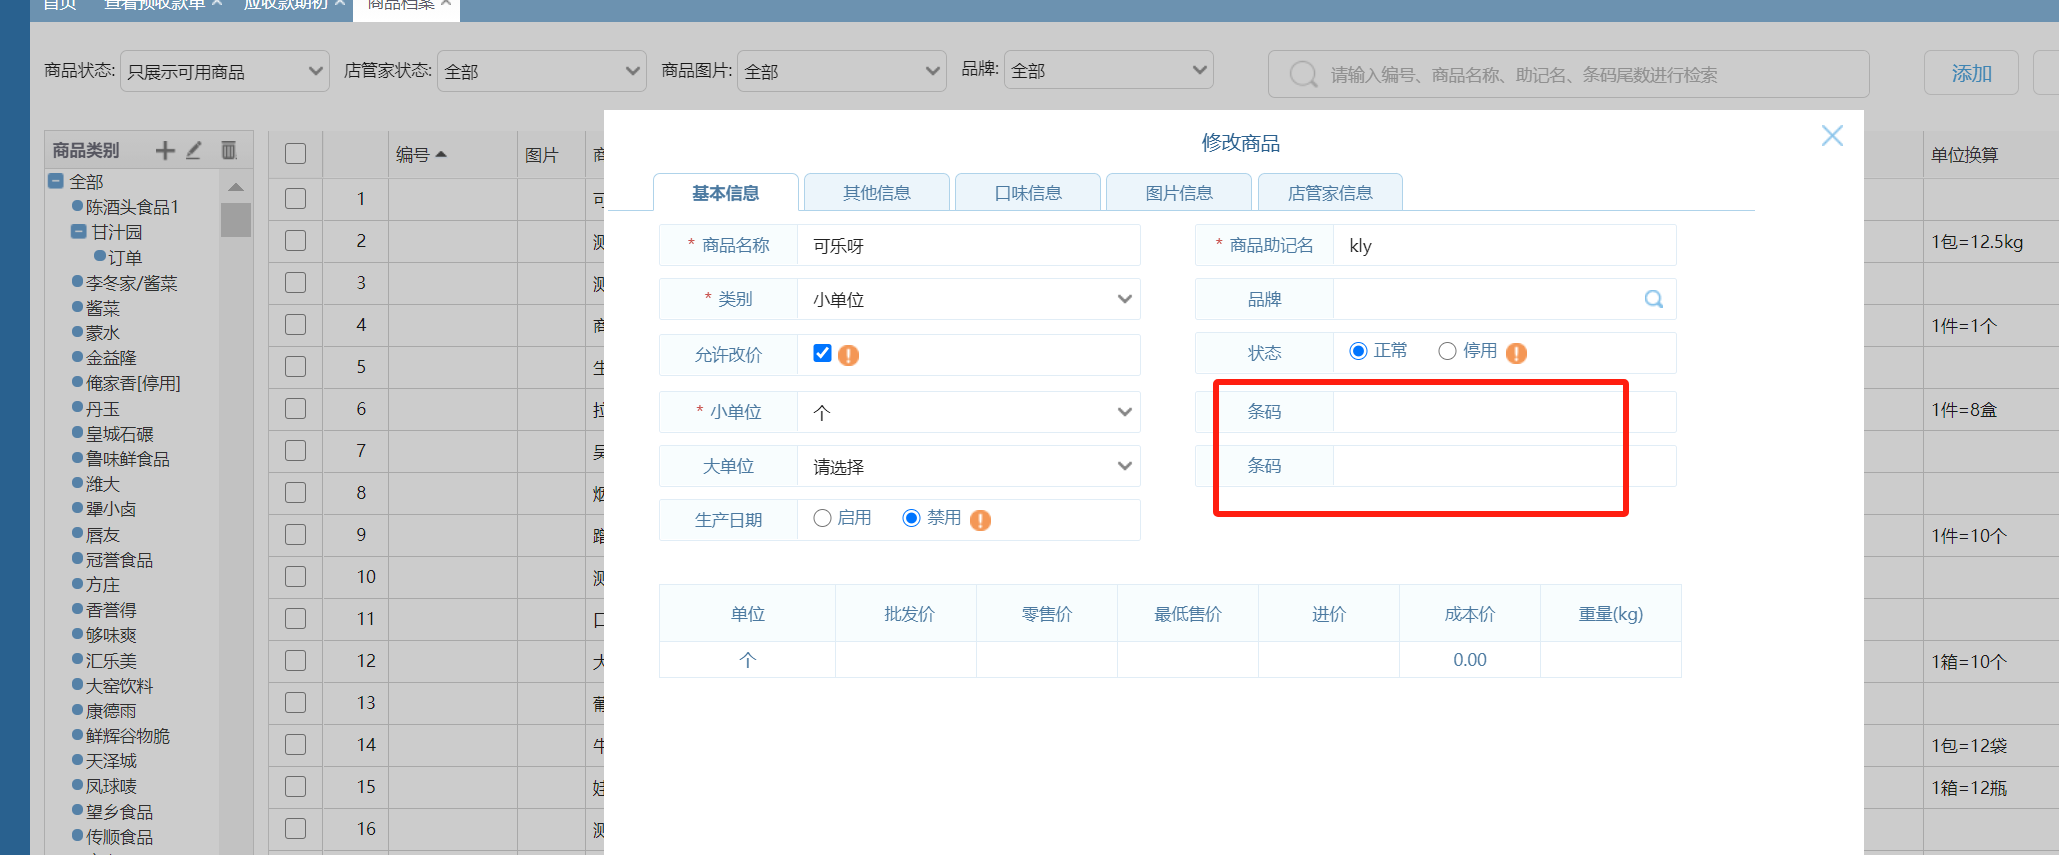
Task: Click the warning icon beside 允许改价
Action: (849, 355)
